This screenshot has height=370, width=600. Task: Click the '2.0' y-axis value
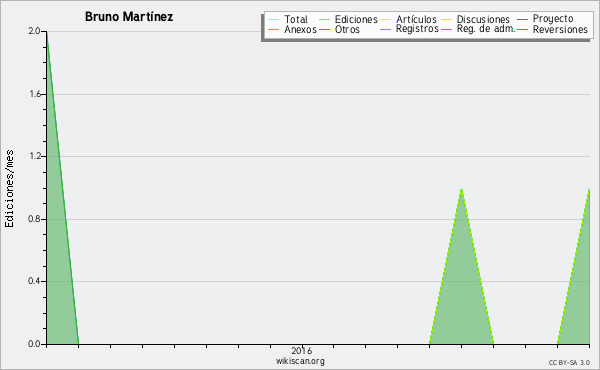coord(34,31)
